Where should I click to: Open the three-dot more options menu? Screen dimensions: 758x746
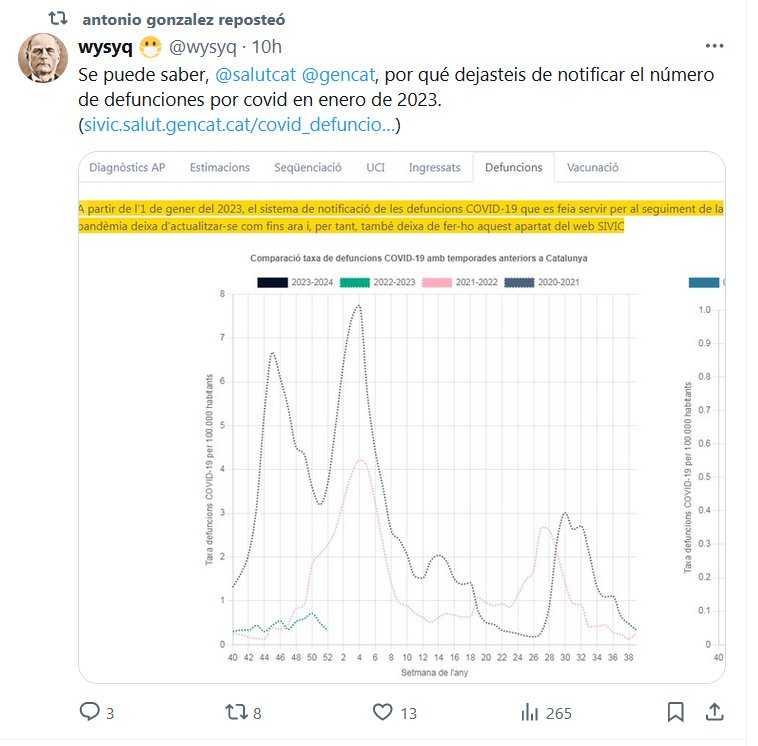tap(714, 46)
